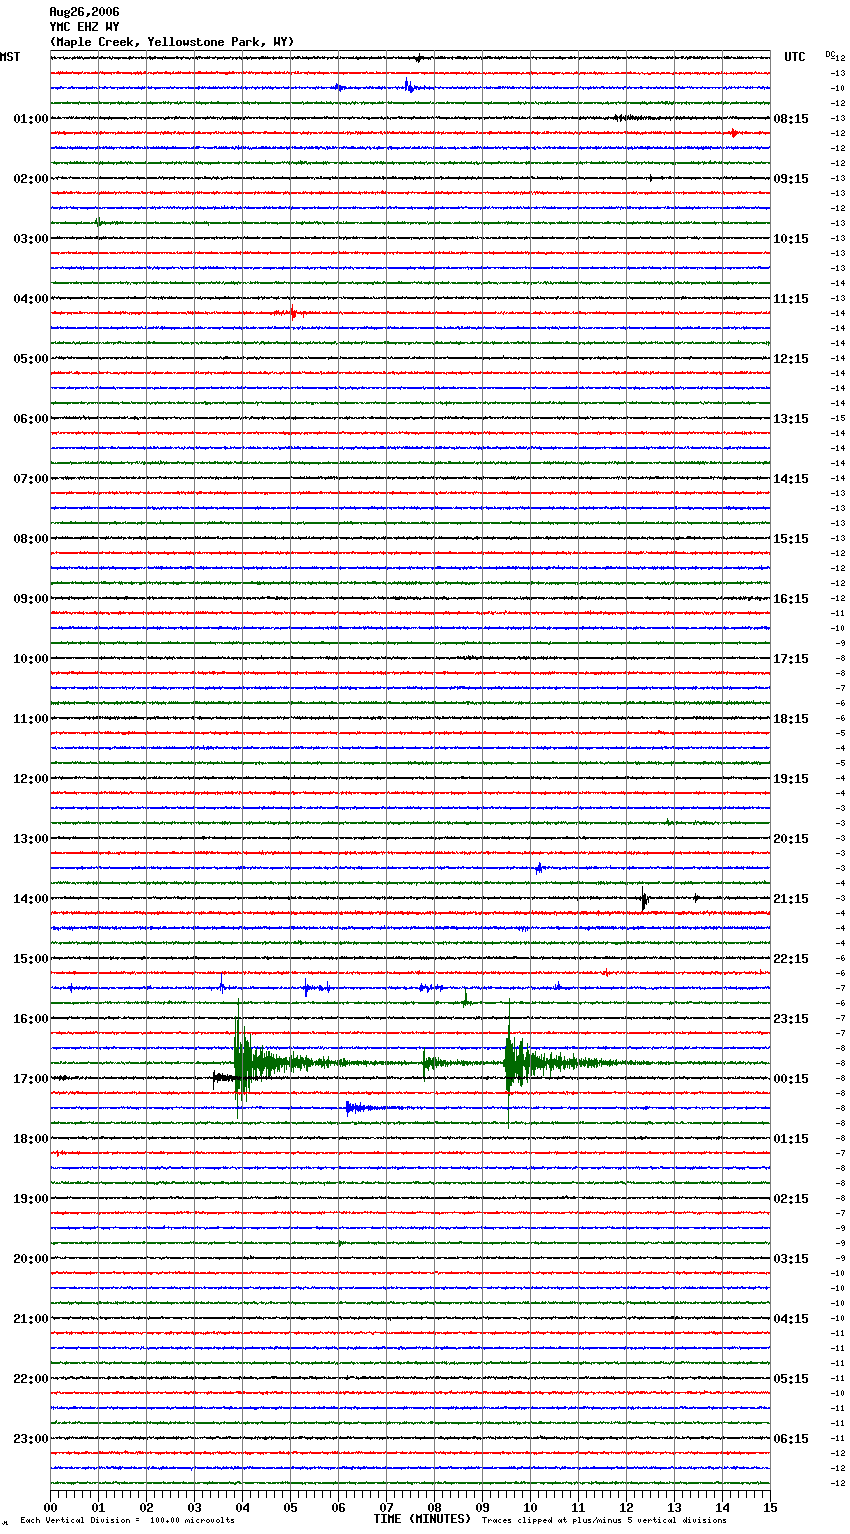
Task: Select the 16:00 MST row label
Action: (31, 1019)
